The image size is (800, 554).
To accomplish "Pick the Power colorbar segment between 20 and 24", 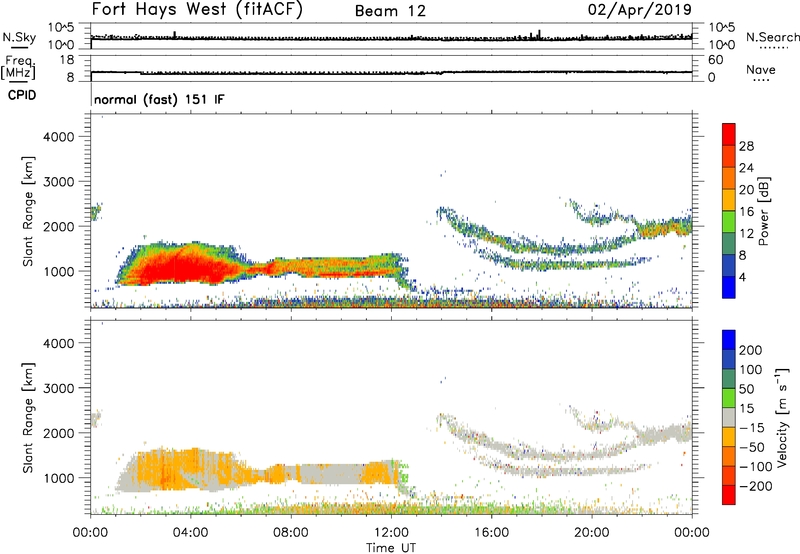I will pyautogui.click(x=729, y=178).
